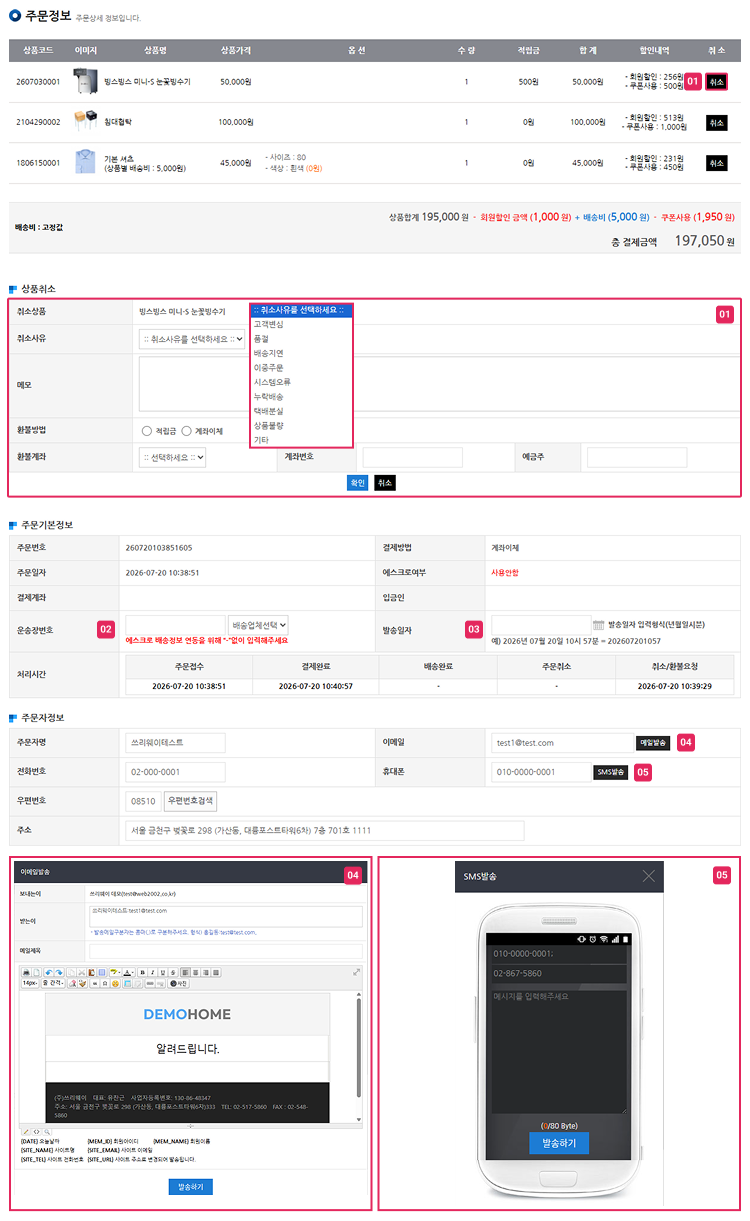The width and height of the screenshot is (750, 1221).
Task: Open the 취소사유 select box
Action: tap(192, 339)
